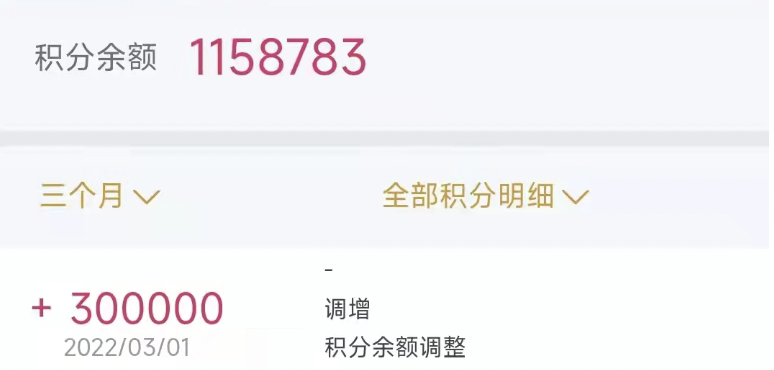Tap the chevron arrow beside 三个月
Viewport: 774px width, 370px height.
click(147, 198)
